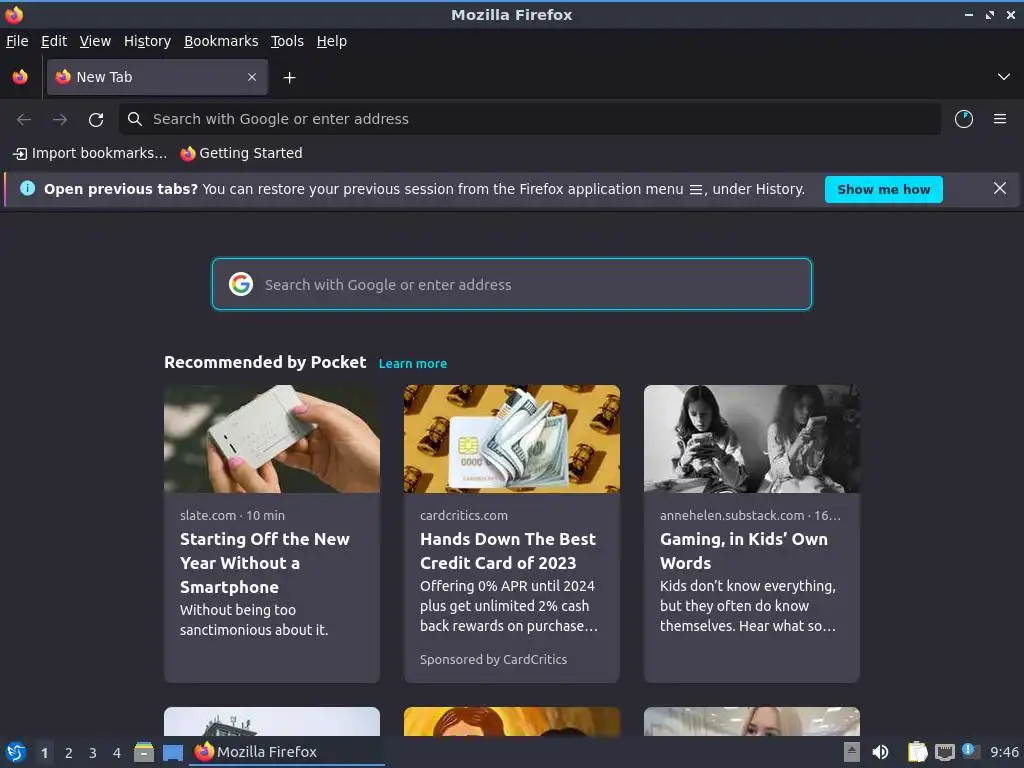Click the cardcritics.com source text

pos(464,515)
